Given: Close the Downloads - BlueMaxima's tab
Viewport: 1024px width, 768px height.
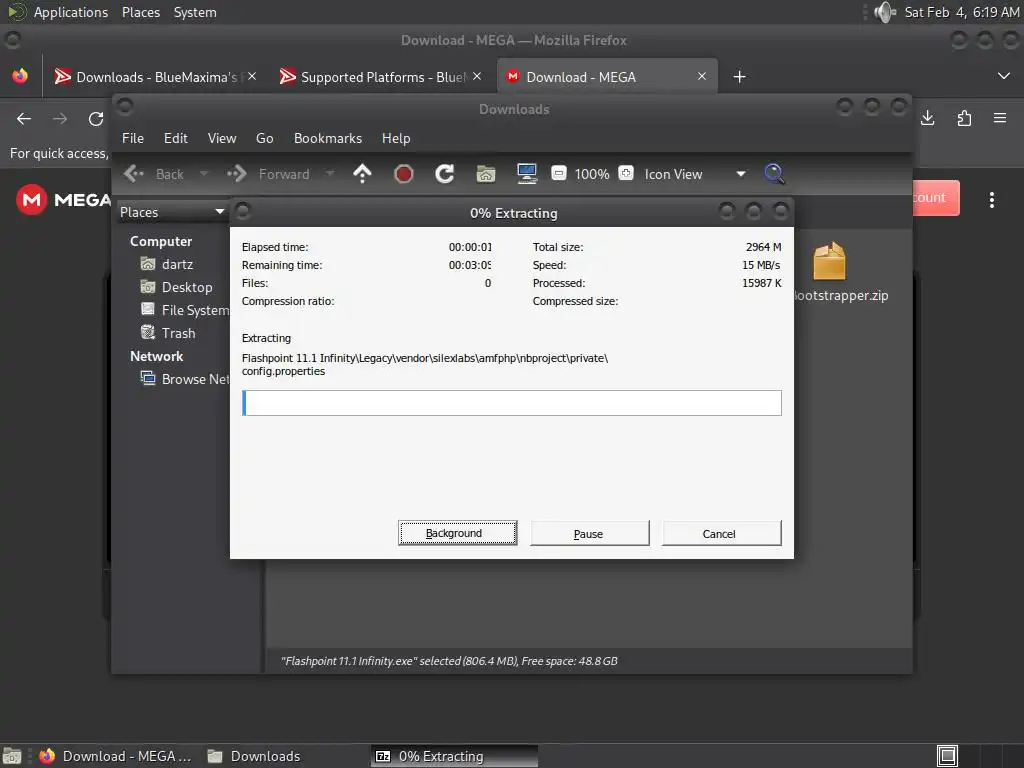Looking at the screenshot, I should (x=252, y=76).
